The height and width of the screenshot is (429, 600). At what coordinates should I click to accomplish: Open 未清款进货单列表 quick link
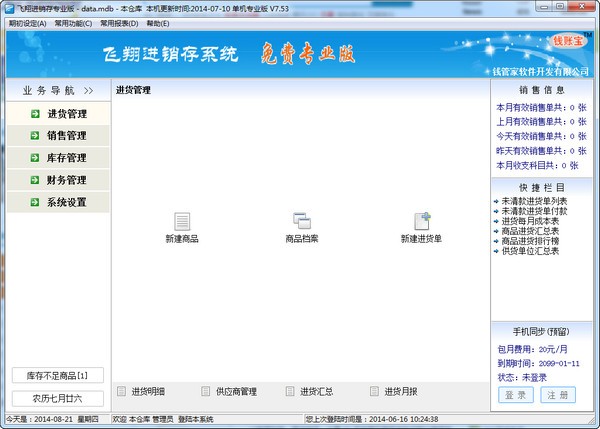click(x=540, y=203)
